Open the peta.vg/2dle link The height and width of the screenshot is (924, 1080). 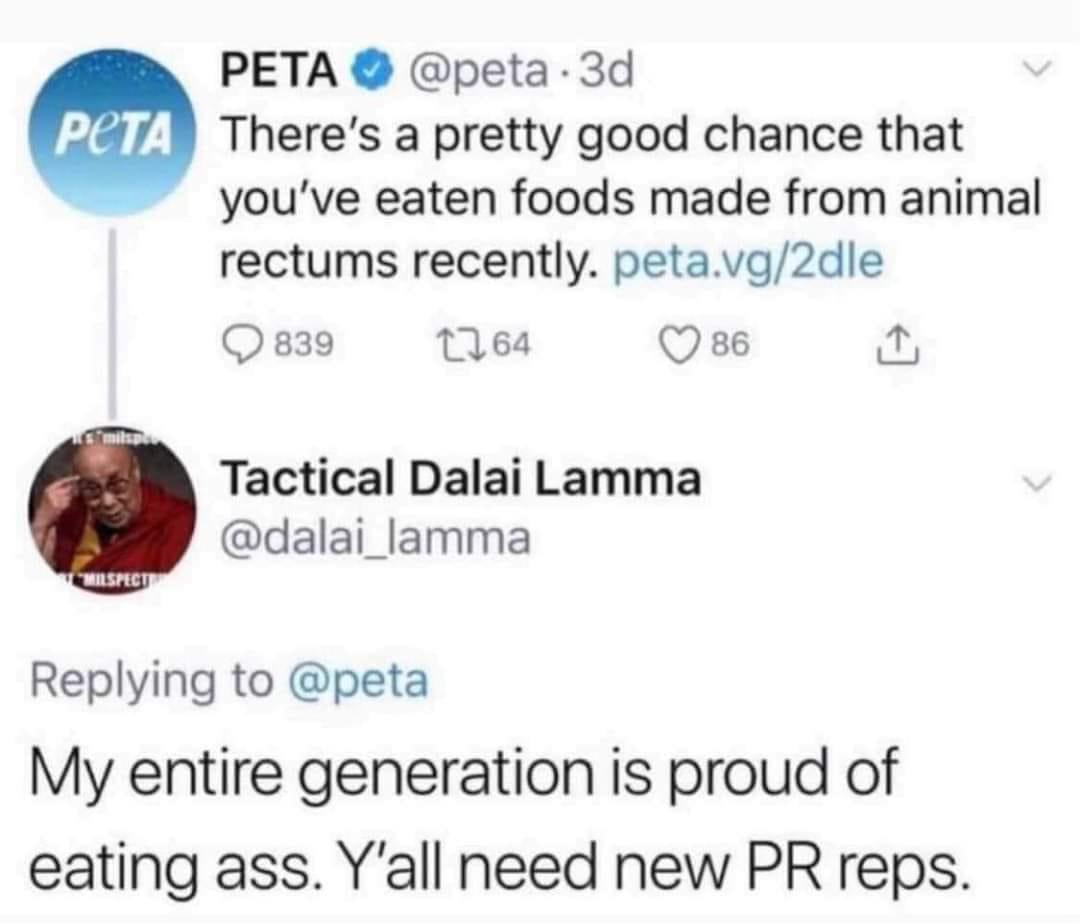point(746,261)
